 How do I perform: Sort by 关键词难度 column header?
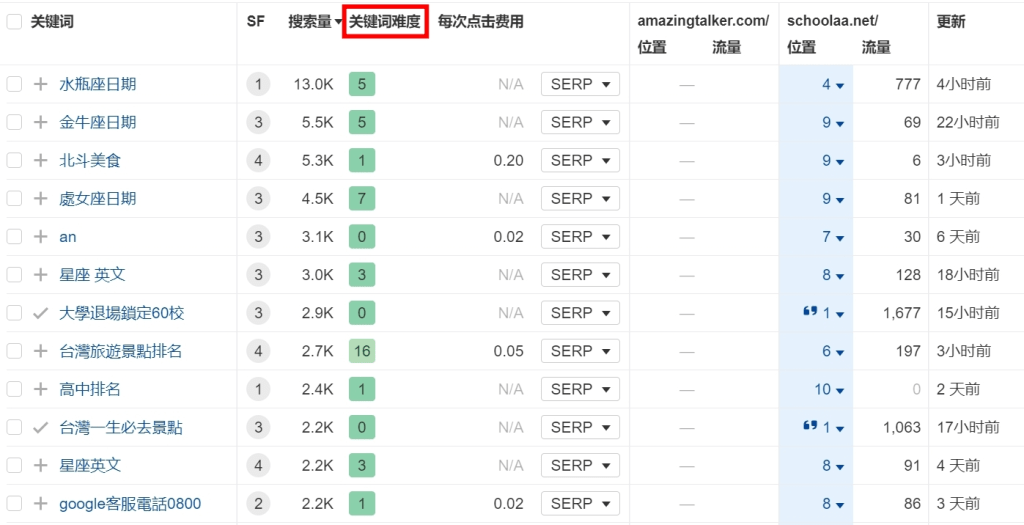[x=385, y=22]
